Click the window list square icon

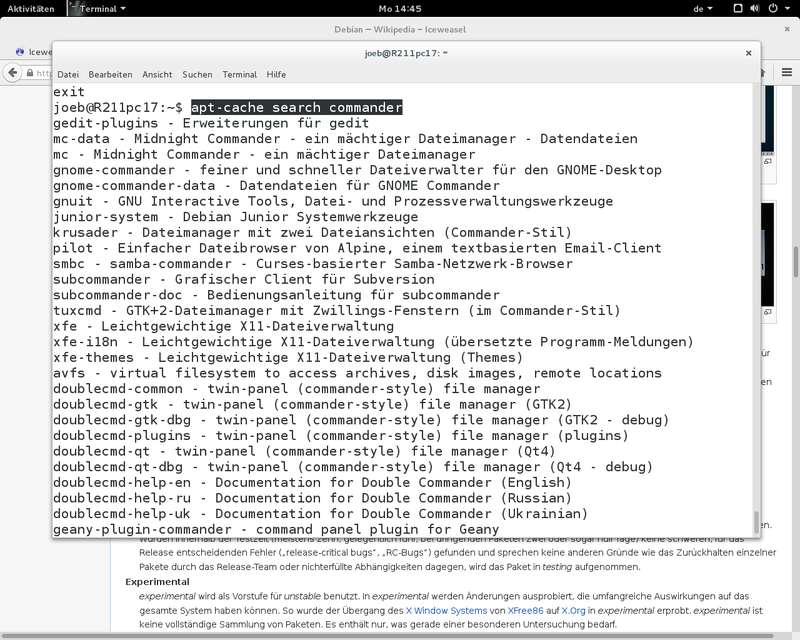tap(738, 8)
